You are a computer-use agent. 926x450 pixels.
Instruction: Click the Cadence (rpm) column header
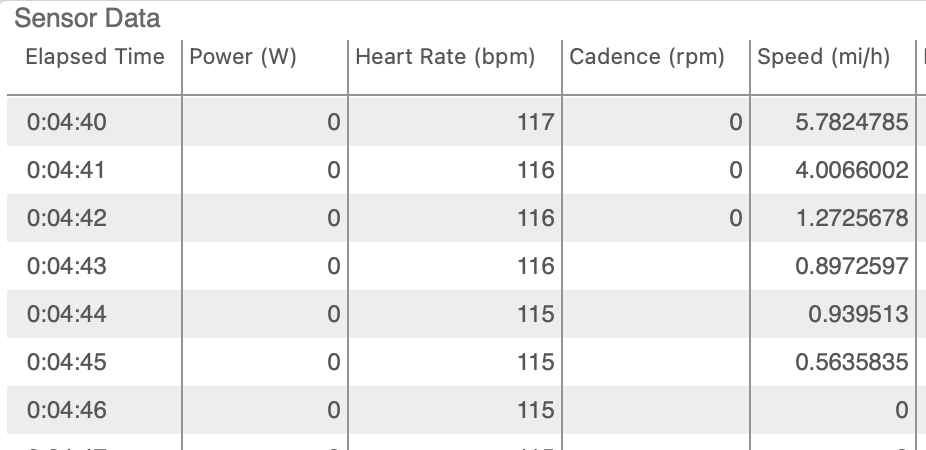pos(656,57)
